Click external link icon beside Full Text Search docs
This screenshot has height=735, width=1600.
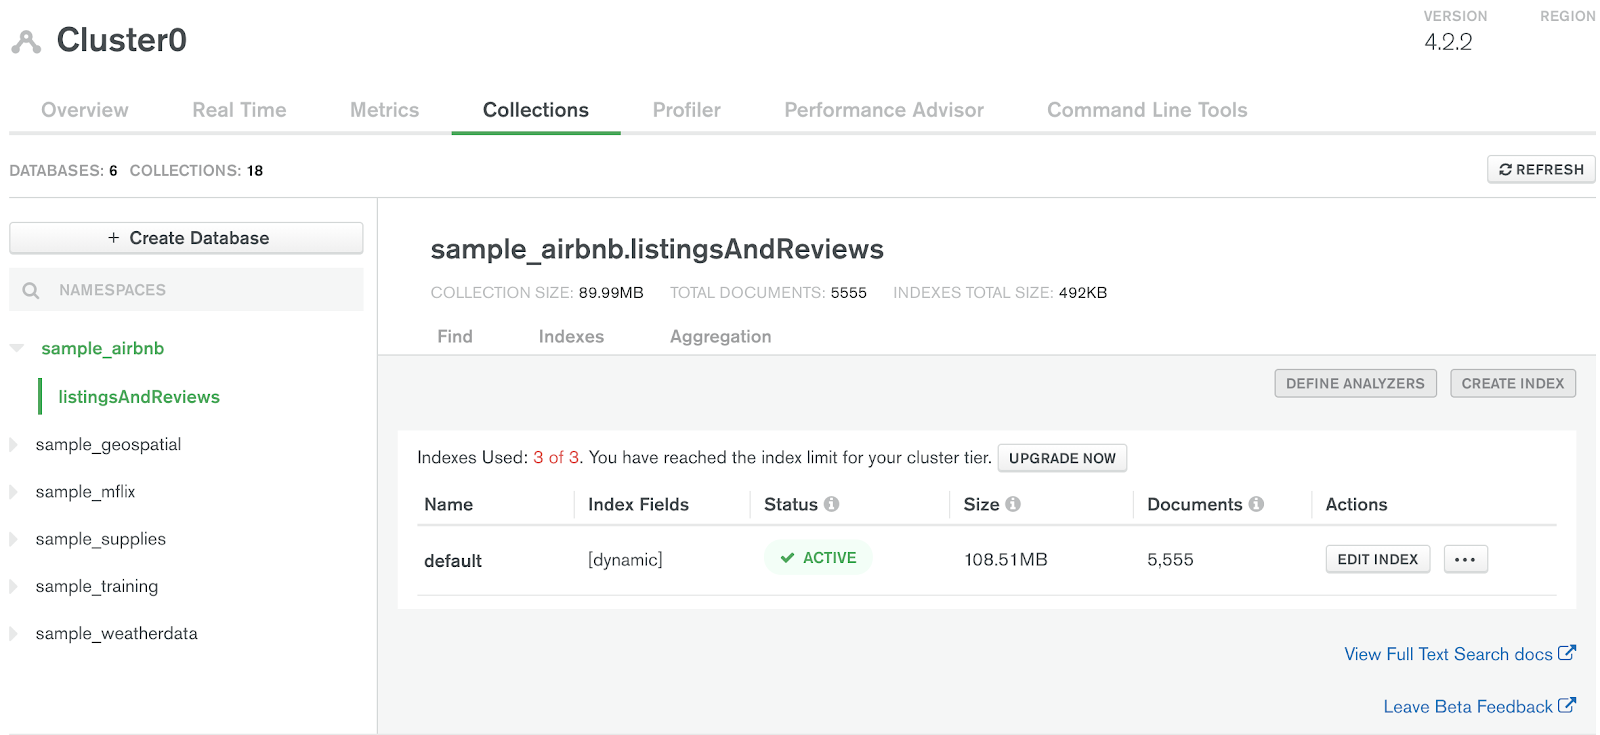(1567, 652)
